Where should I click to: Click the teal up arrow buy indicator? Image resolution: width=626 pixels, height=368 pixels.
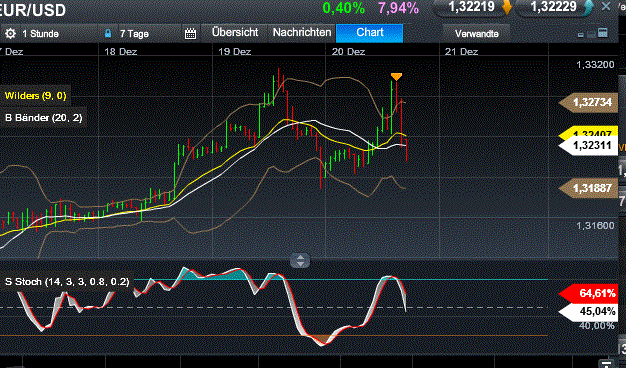pyautogui.click(x=588, y=8)
